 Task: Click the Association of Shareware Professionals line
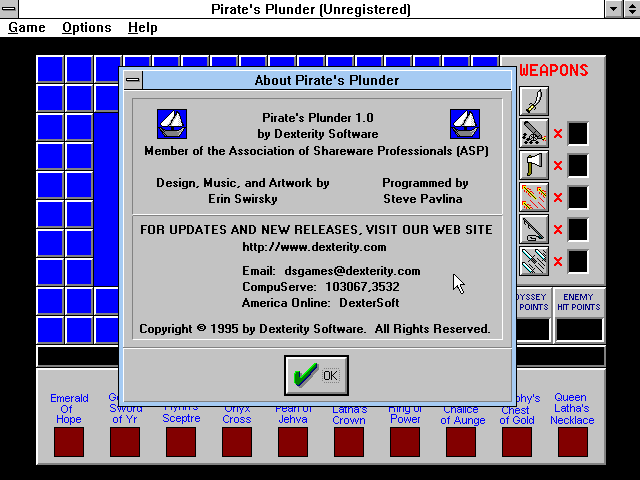[x=316, y=151]
